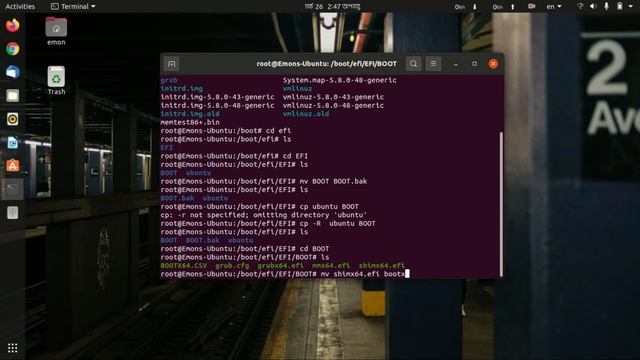Click 'mmx64.efi' in the listing
The image size is (640, 360).
coord(331,266)
